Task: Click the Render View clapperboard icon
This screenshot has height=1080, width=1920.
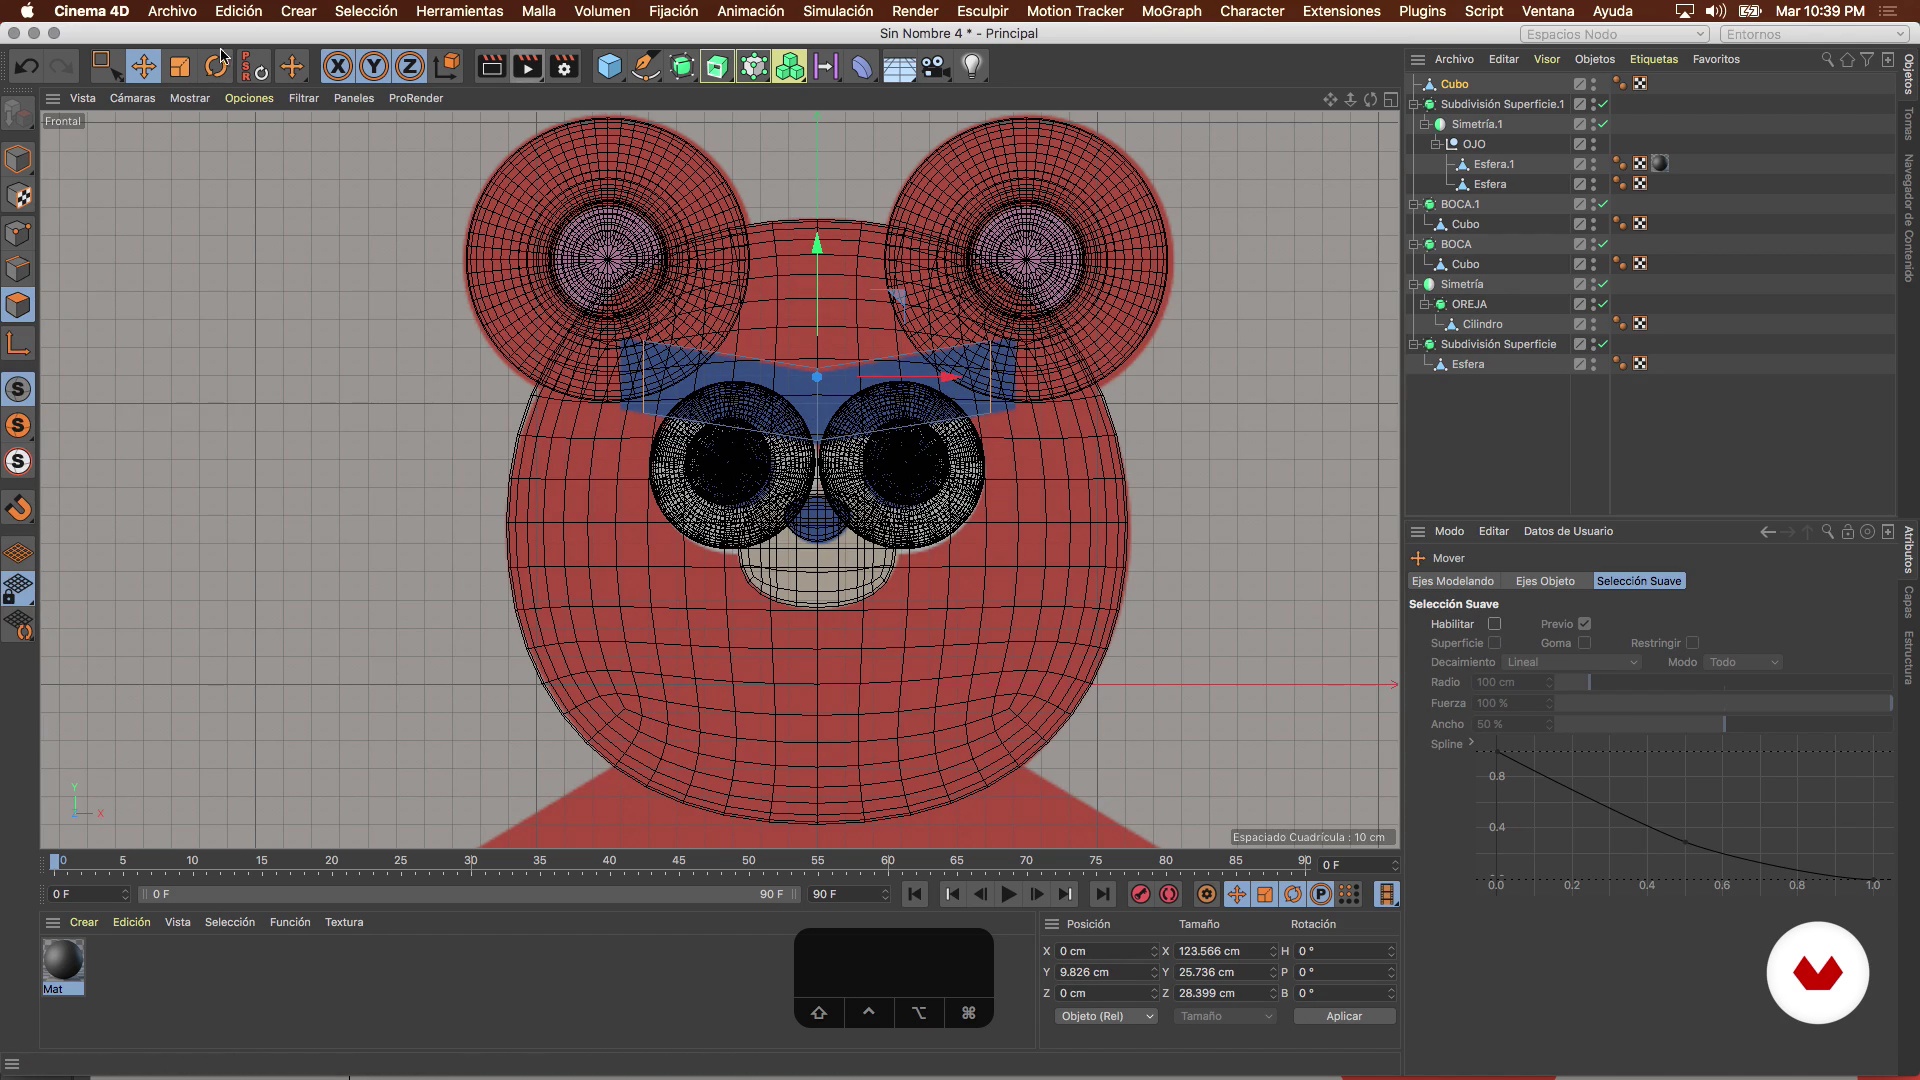Action: click(491, 67)
